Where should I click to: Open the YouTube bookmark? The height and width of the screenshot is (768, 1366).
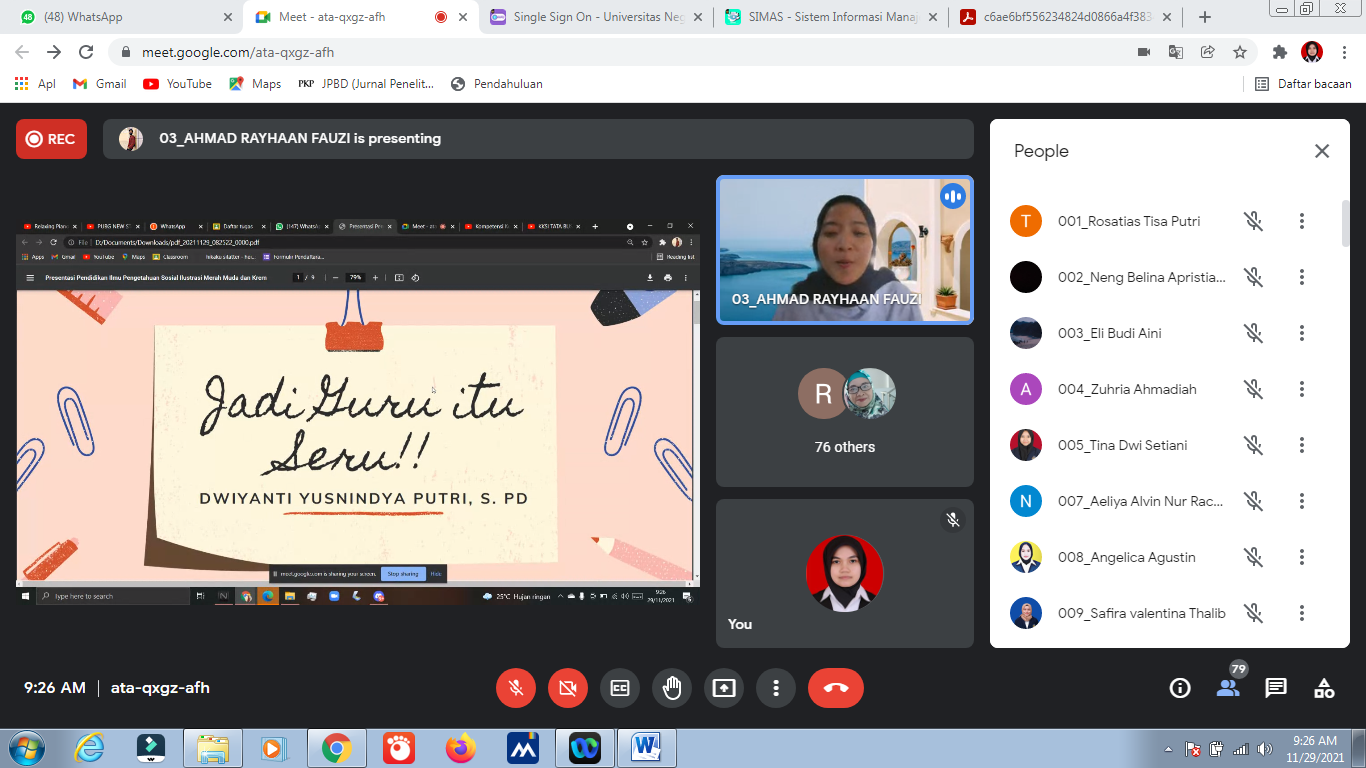[x=178, y=84]
